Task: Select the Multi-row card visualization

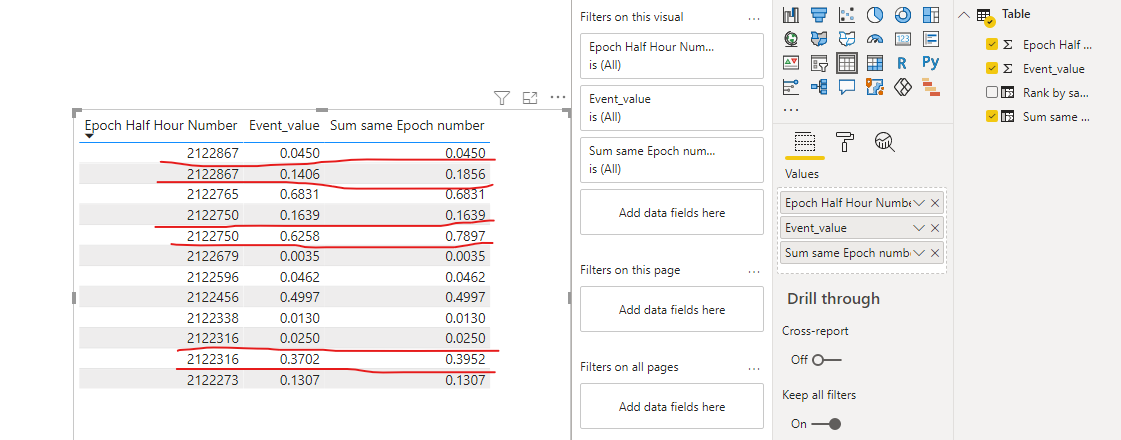Action: (x=930, y=39)
